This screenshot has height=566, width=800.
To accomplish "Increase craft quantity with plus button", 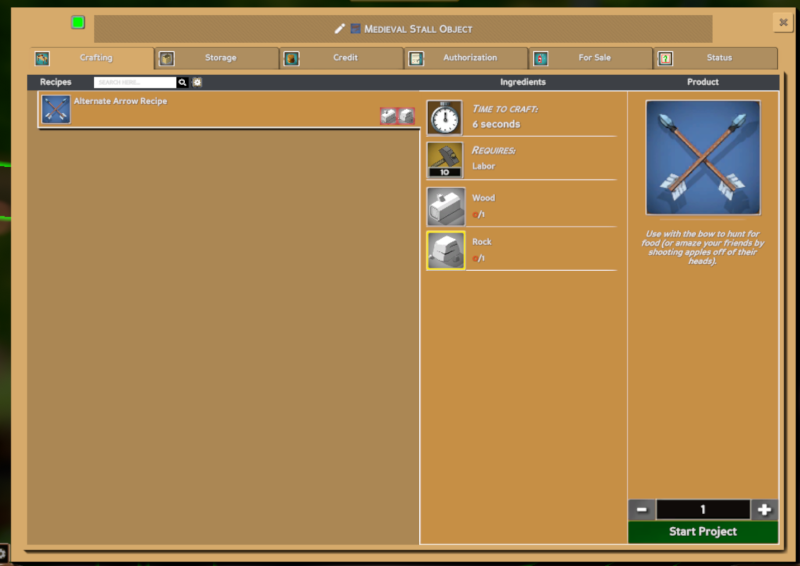I will (764, 509).
